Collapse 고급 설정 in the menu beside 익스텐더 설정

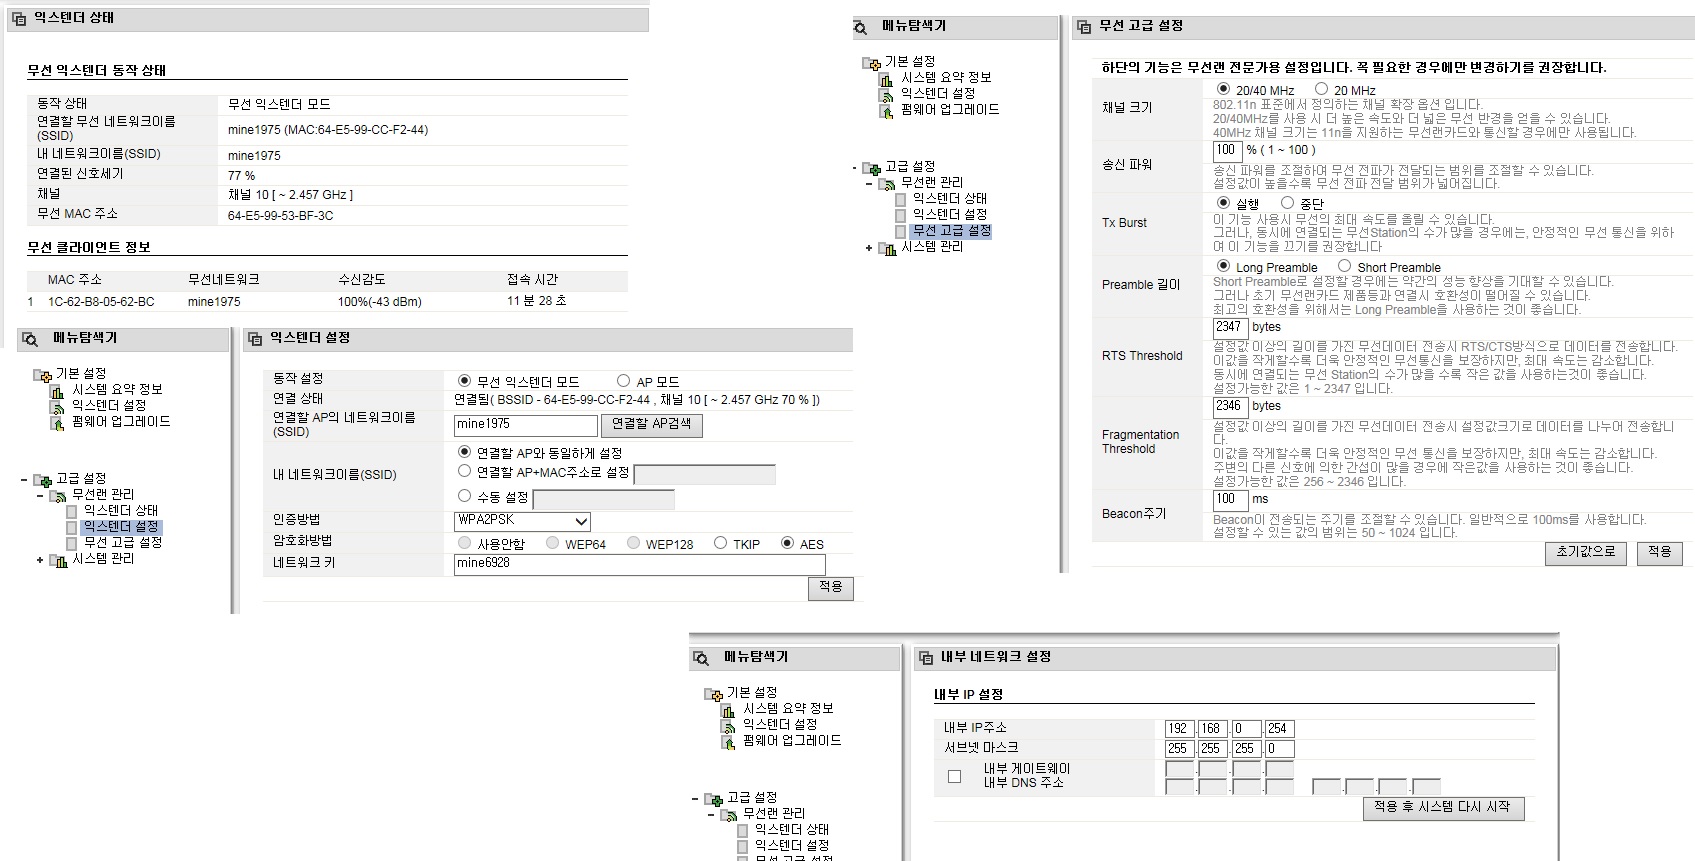coord(24,479)
